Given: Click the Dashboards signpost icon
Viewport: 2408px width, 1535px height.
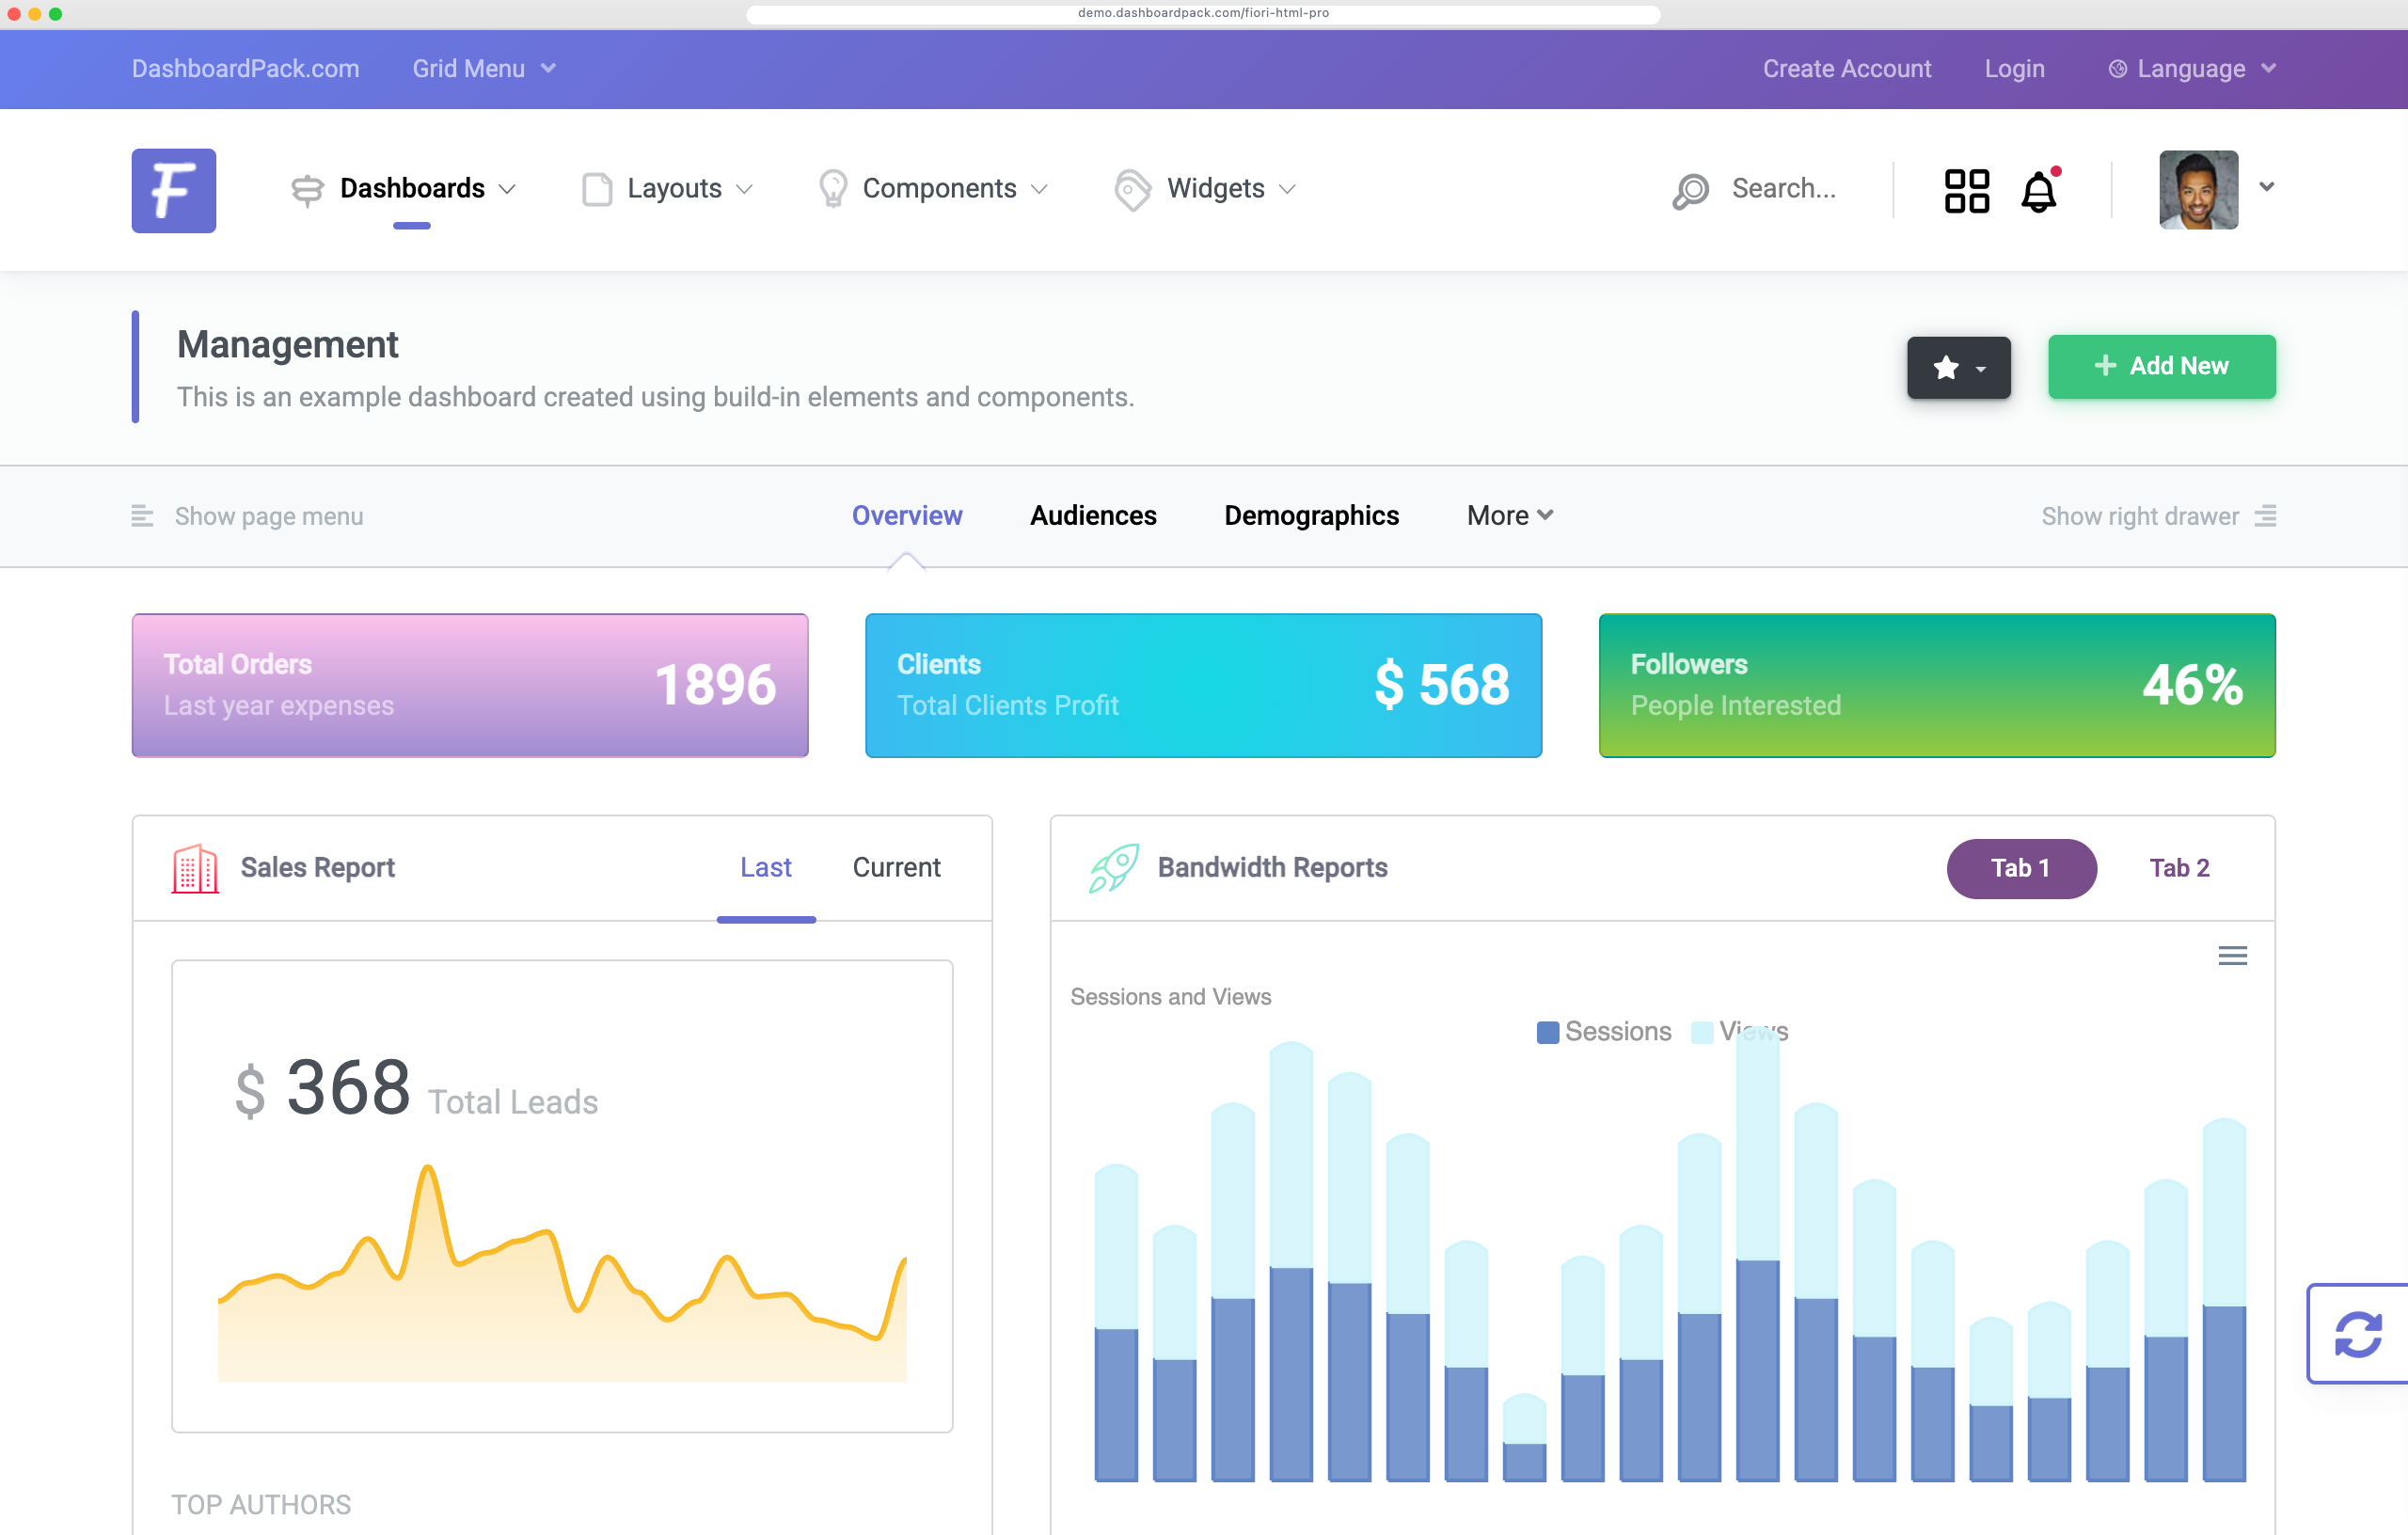Looking at the screenshot, I should pyautogui.click(x=307, y=190).
